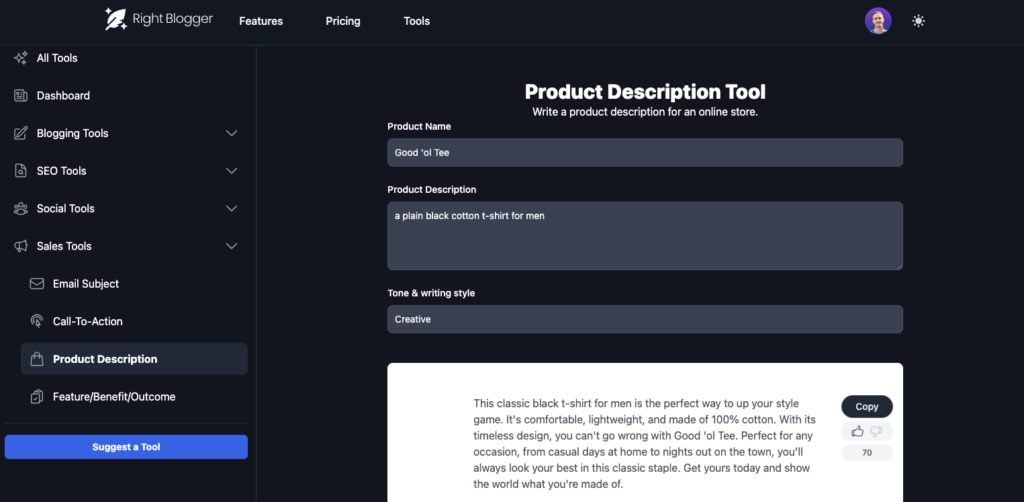Expand the SEO Tools chevron
This screenshot has height=502, width=1024.
231,171
